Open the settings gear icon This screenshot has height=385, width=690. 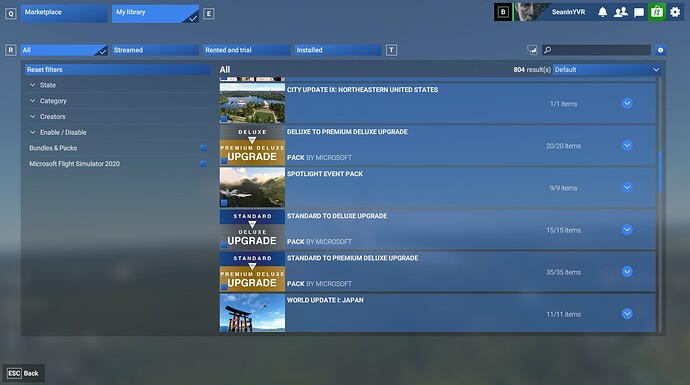[675, 12]
